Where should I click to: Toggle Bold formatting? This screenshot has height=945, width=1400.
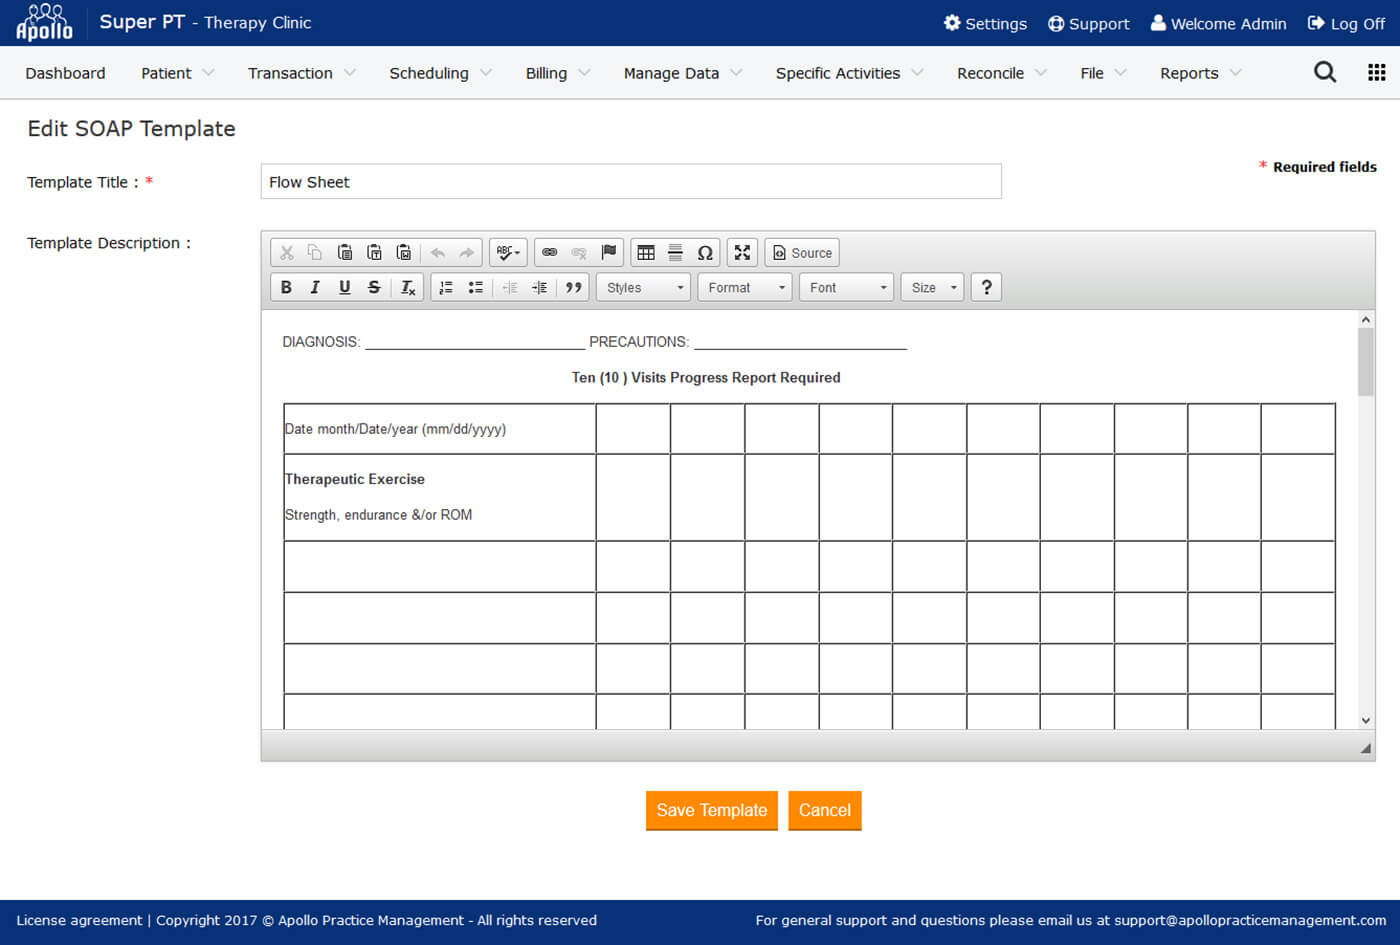coord(286,288)
